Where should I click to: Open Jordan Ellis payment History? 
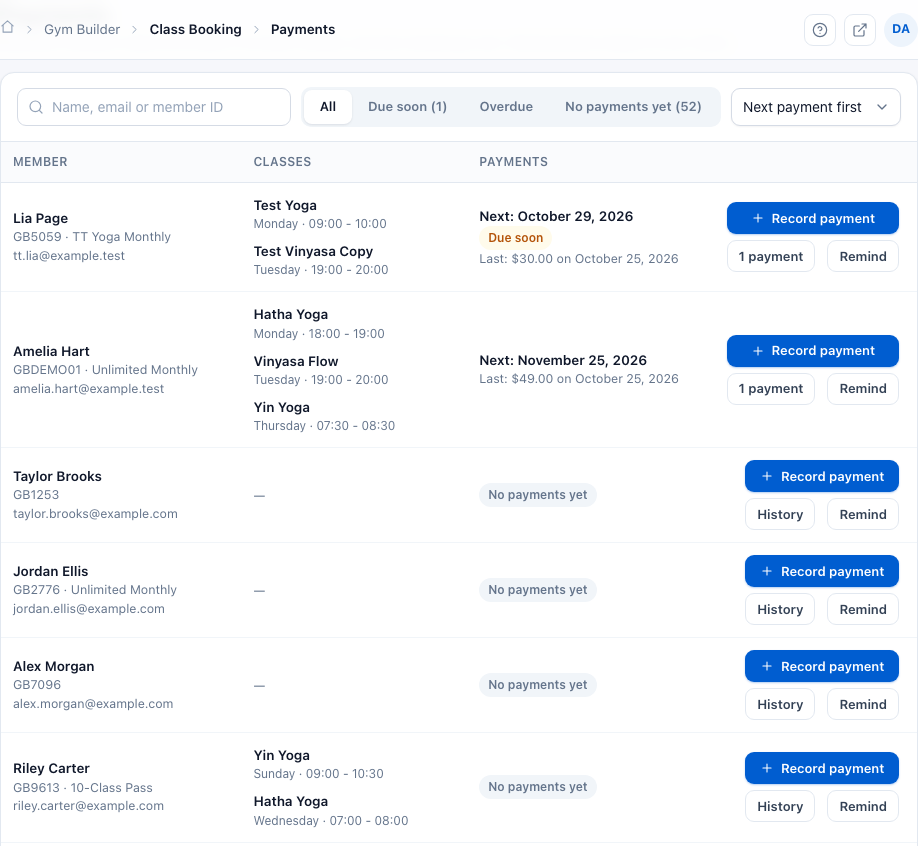(779, 609)
